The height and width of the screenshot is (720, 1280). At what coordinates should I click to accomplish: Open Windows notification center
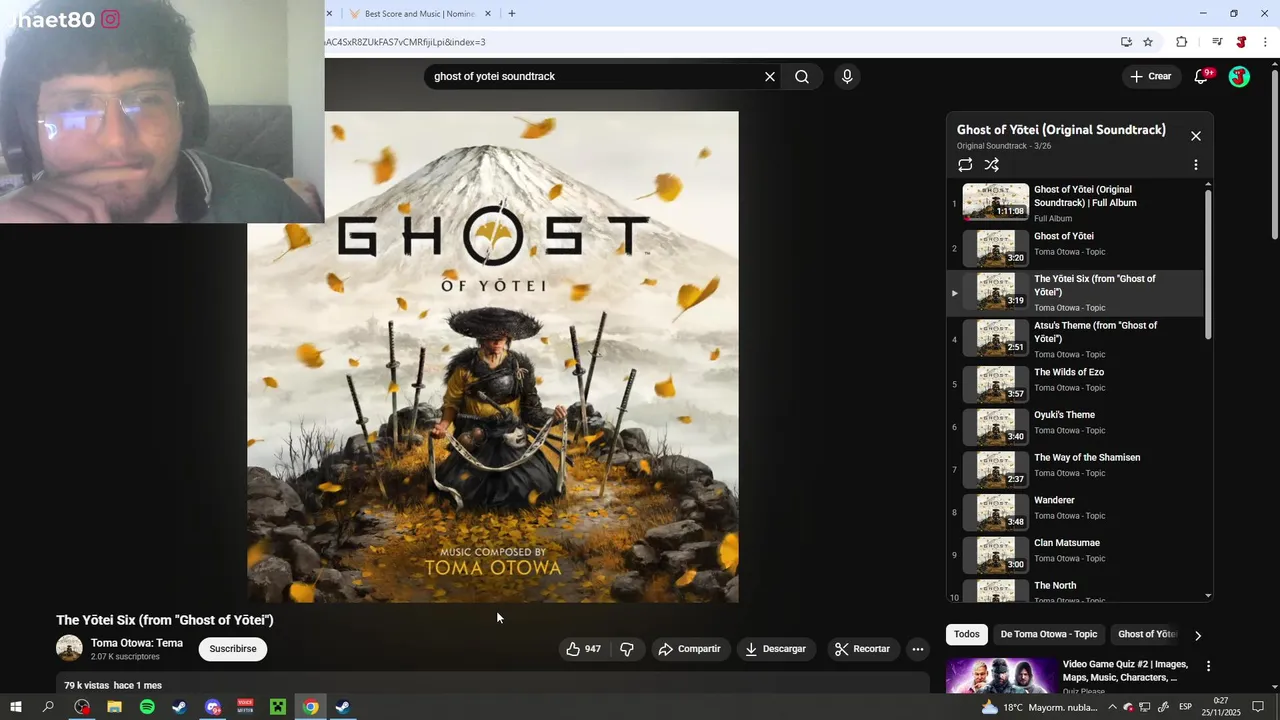click(x=1258, y=707)
